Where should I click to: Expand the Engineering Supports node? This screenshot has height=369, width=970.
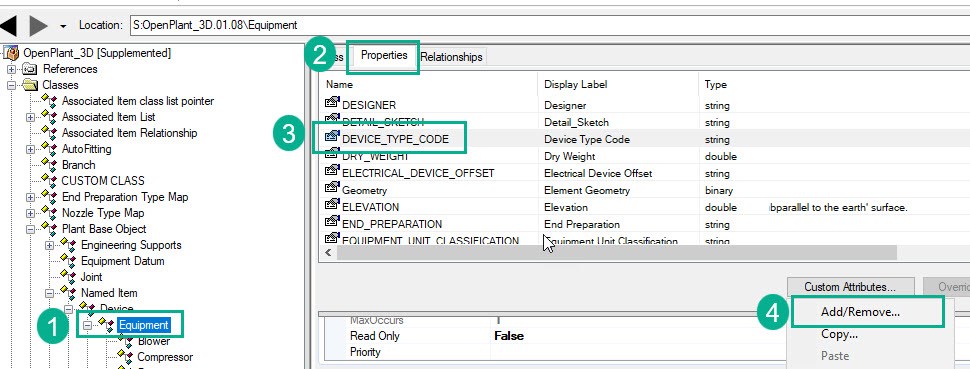[49, 245]
